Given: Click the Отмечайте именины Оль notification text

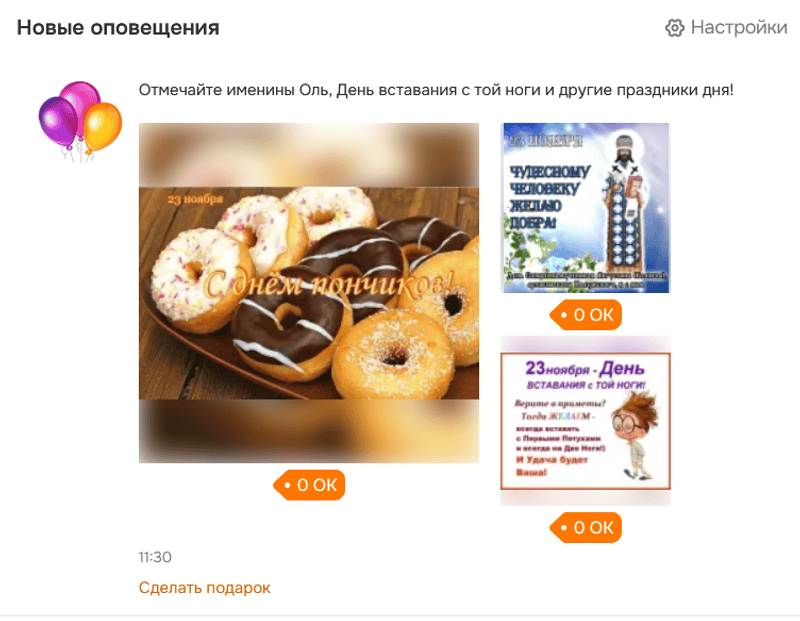Looking at the screenshot, I should coord(436,90).
